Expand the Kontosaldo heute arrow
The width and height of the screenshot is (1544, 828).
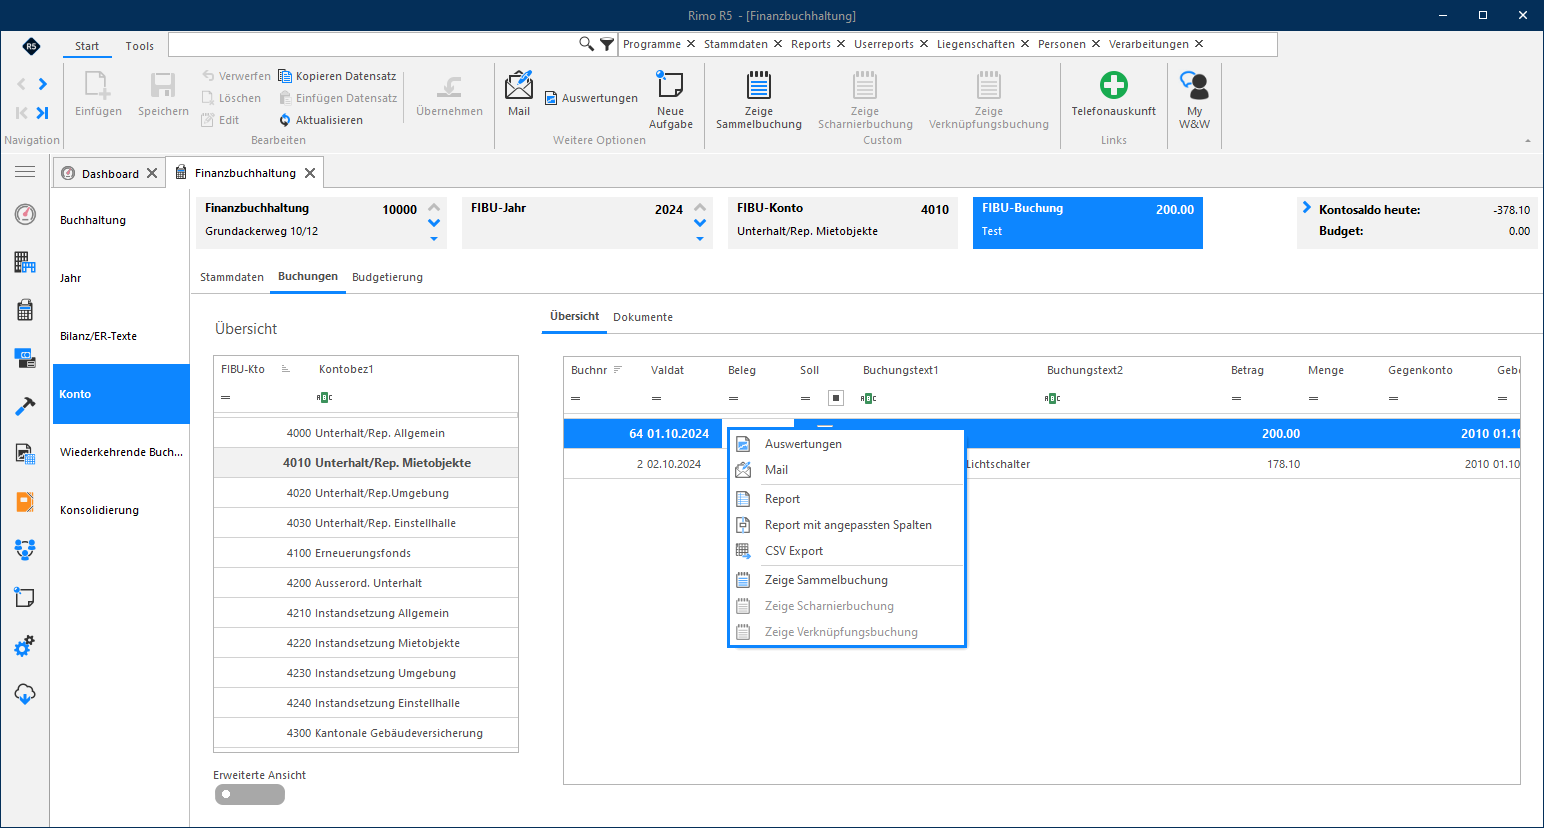pos(1307,208)
